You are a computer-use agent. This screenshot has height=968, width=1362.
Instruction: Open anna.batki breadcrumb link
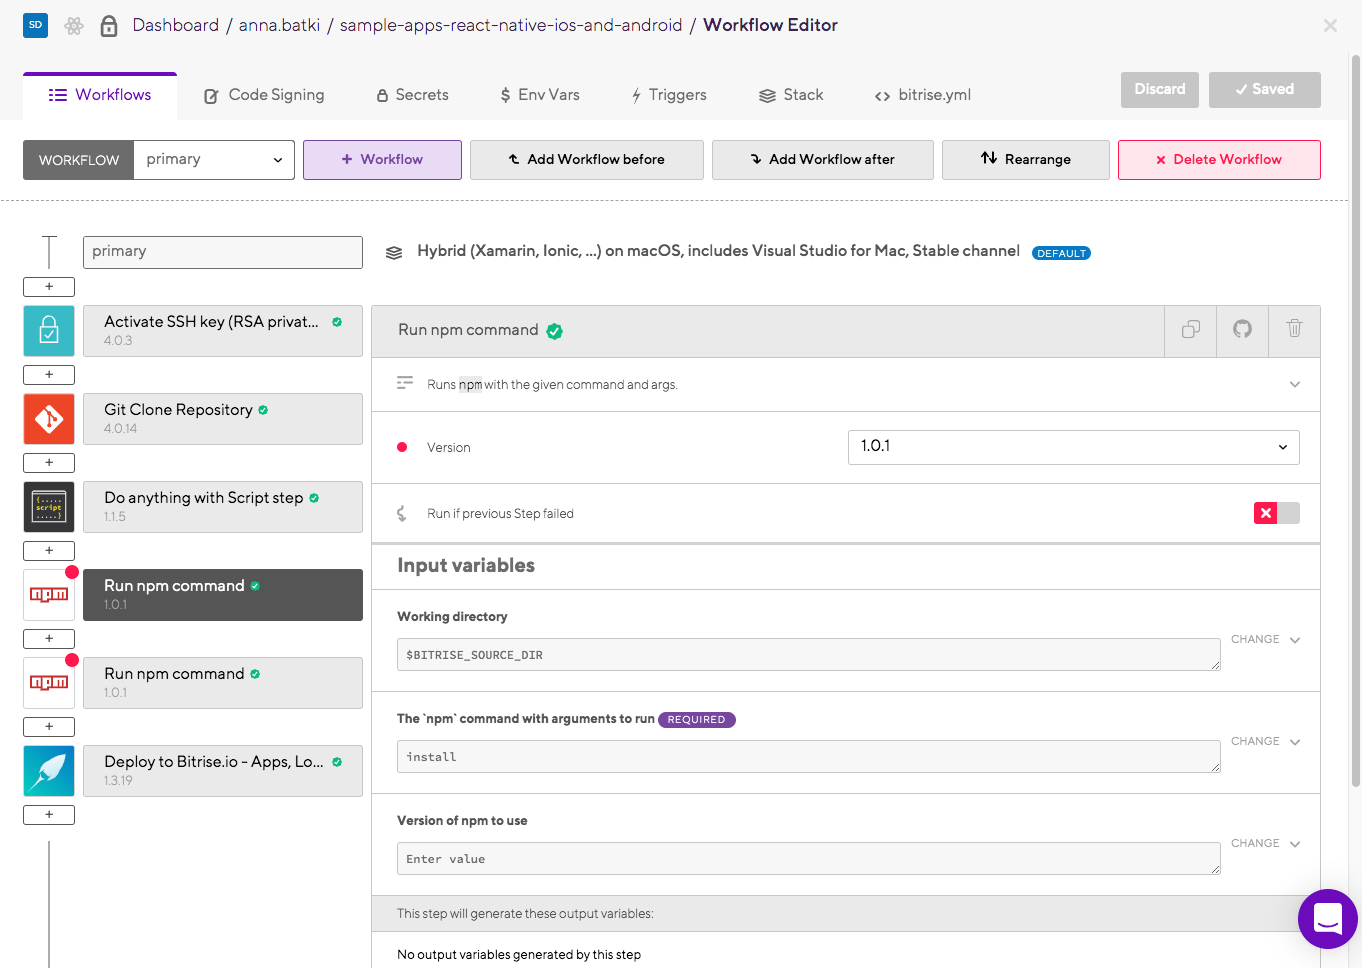click(x=279, y=25)
